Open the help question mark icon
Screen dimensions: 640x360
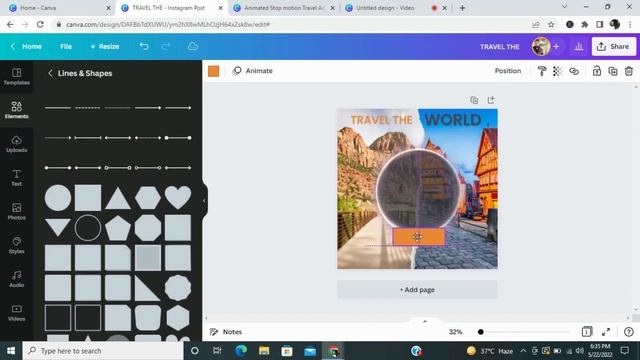tap(629, 332)
